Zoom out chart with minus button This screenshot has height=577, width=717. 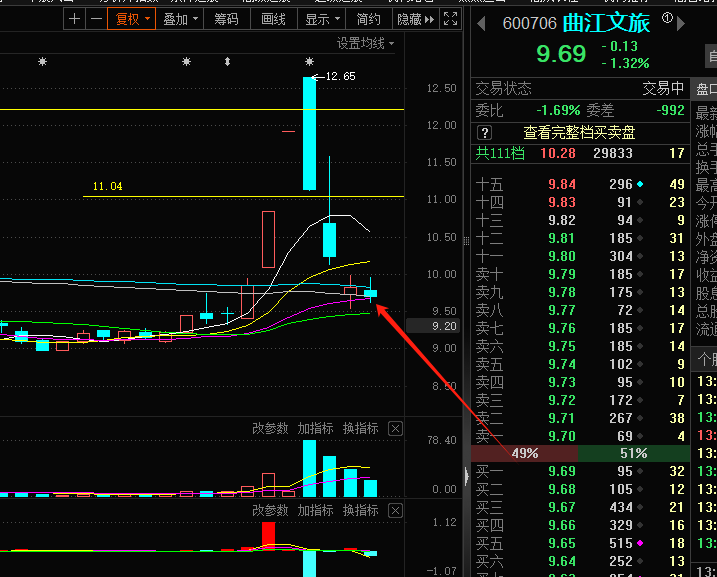tap(96, 19)
